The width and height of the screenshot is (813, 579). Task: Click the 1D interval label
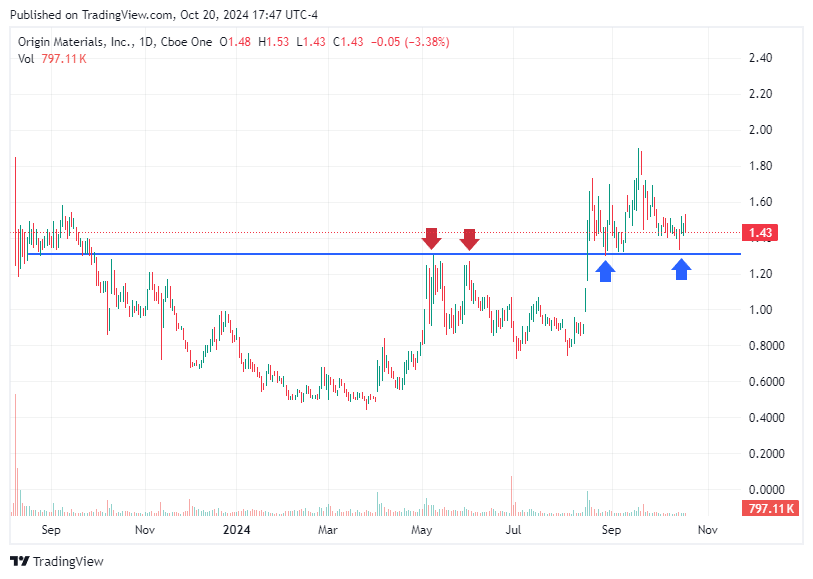pos(146,42)
